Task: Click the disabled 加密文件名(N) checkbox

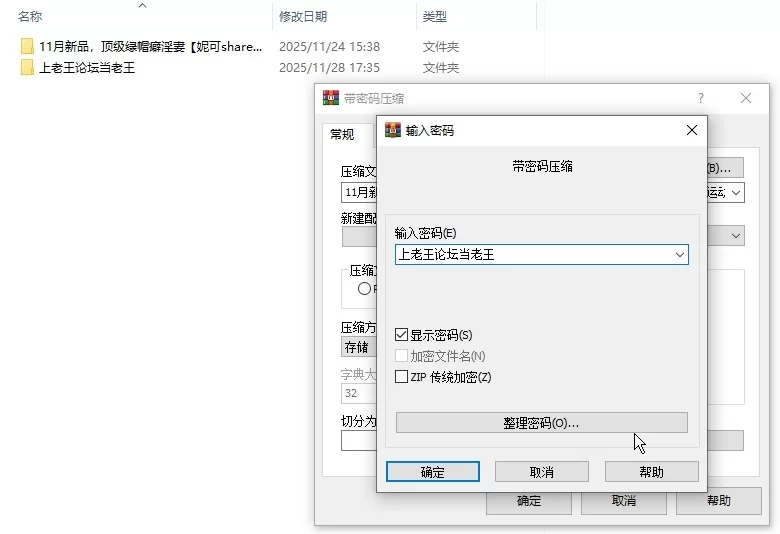Action: 401,355
